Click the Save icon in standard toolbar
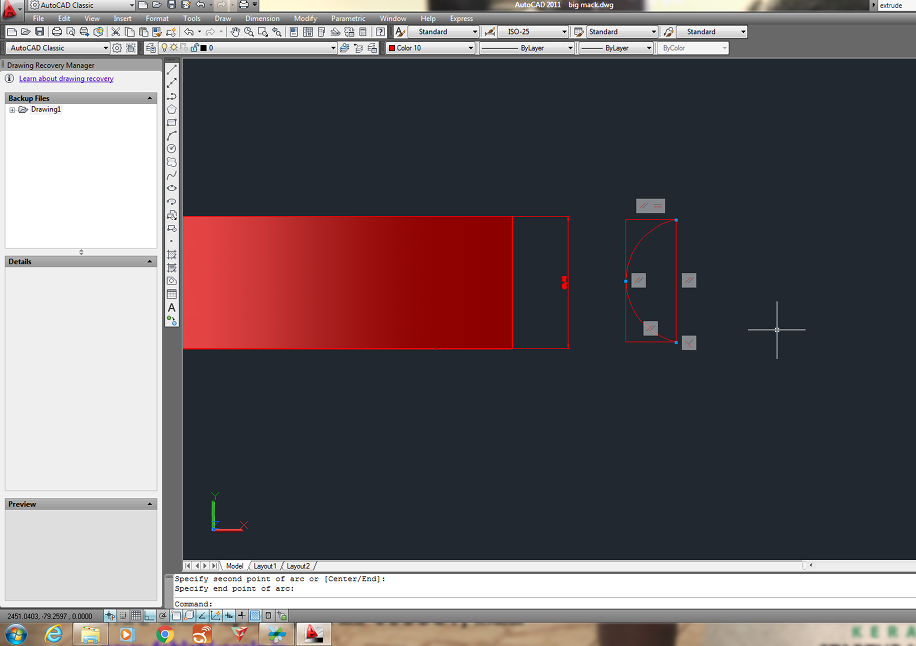Screen dimensions: 916x646 (x=39, y=32)
